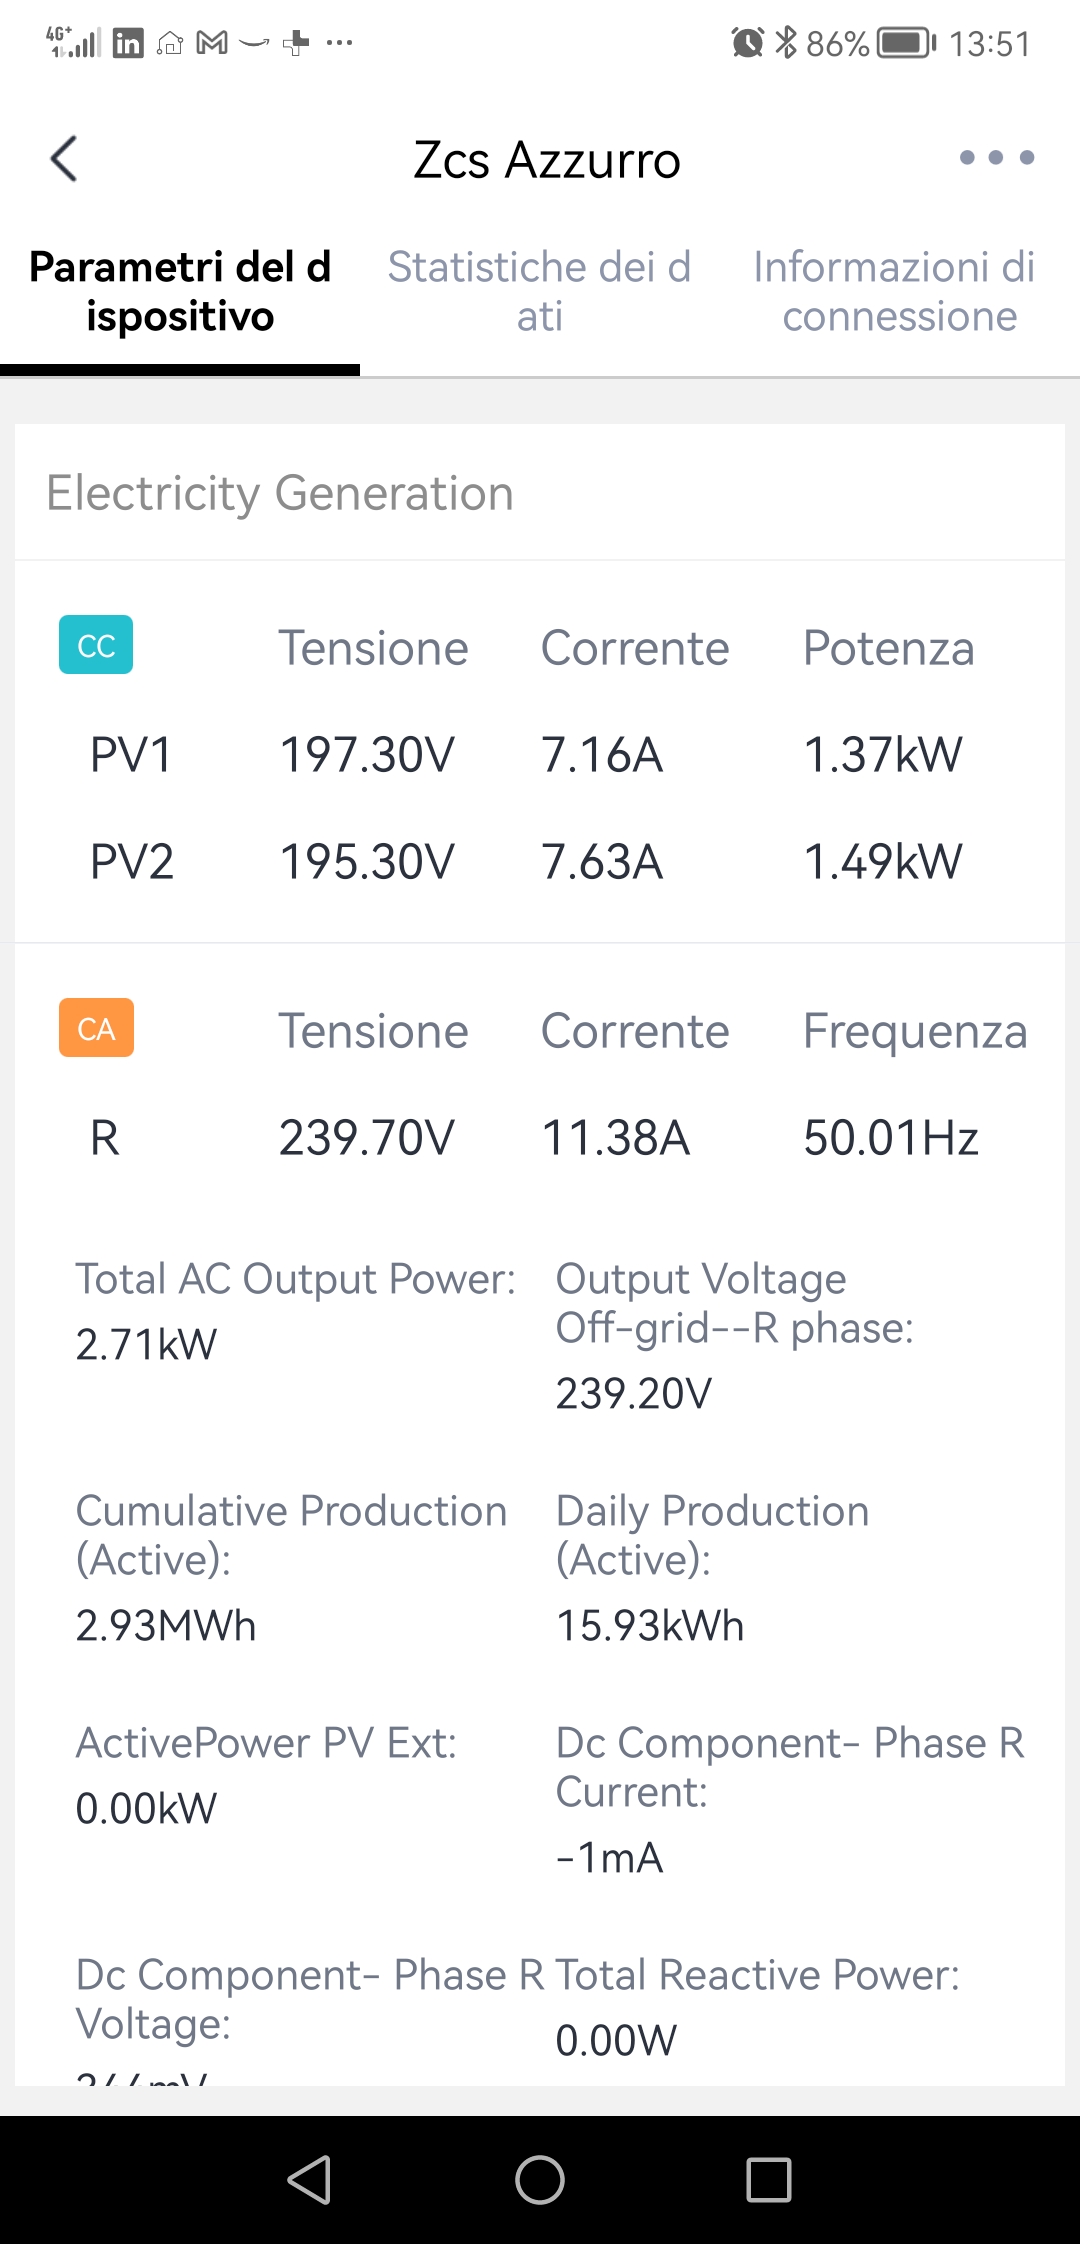Tap the Android back navigation triangle
Image resolution: width=1080 pixels, height=2244 pixels.
click(310, 2179)
